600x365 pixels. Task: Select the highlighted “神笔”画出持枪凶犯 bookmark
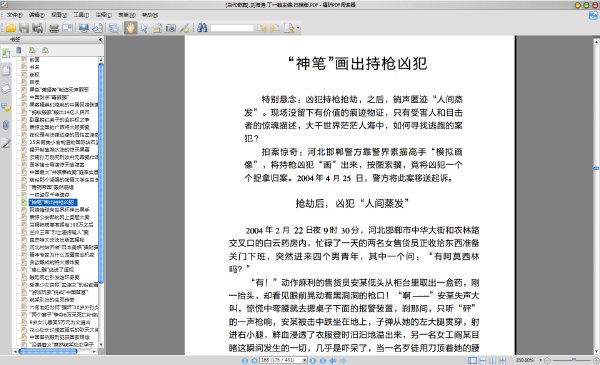point(53,202)
